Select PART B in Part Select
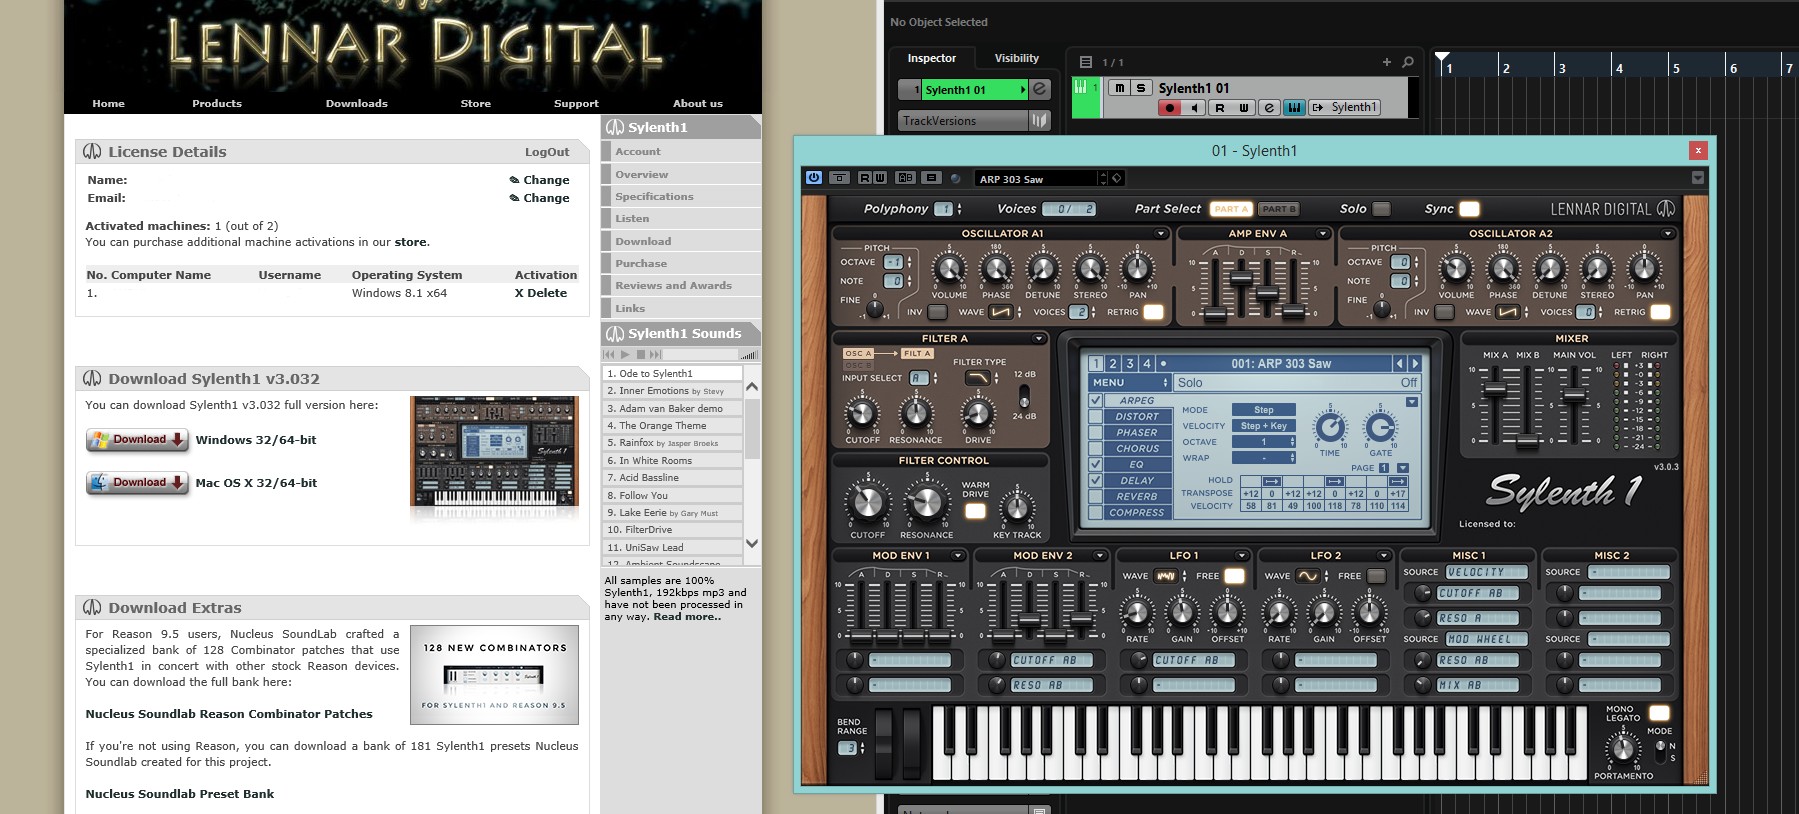The image size is (1799, 814). (x=1277, y=209)
